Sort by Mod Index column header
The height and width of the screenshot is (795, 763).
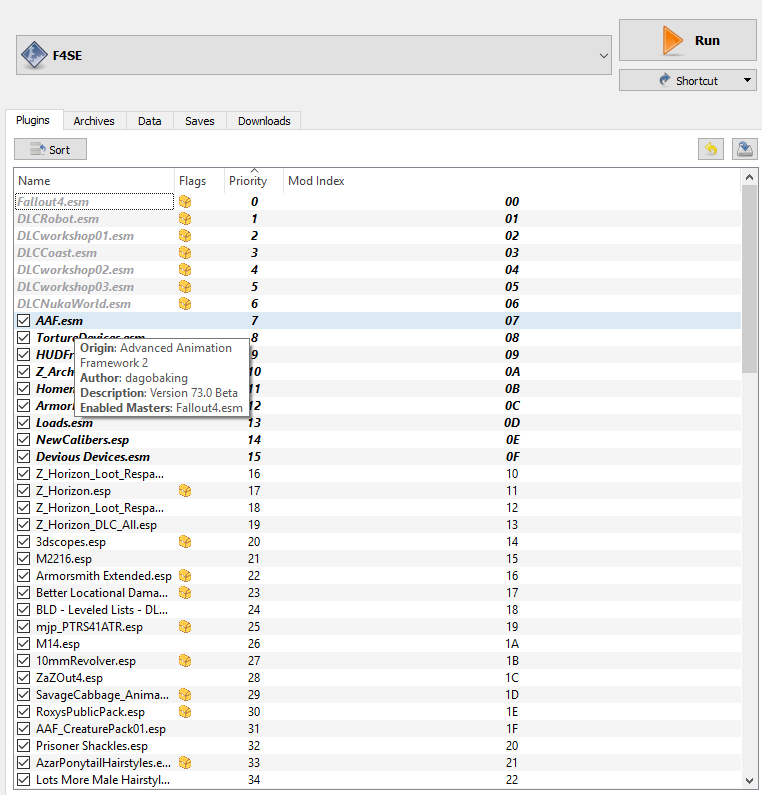point(512,181)
